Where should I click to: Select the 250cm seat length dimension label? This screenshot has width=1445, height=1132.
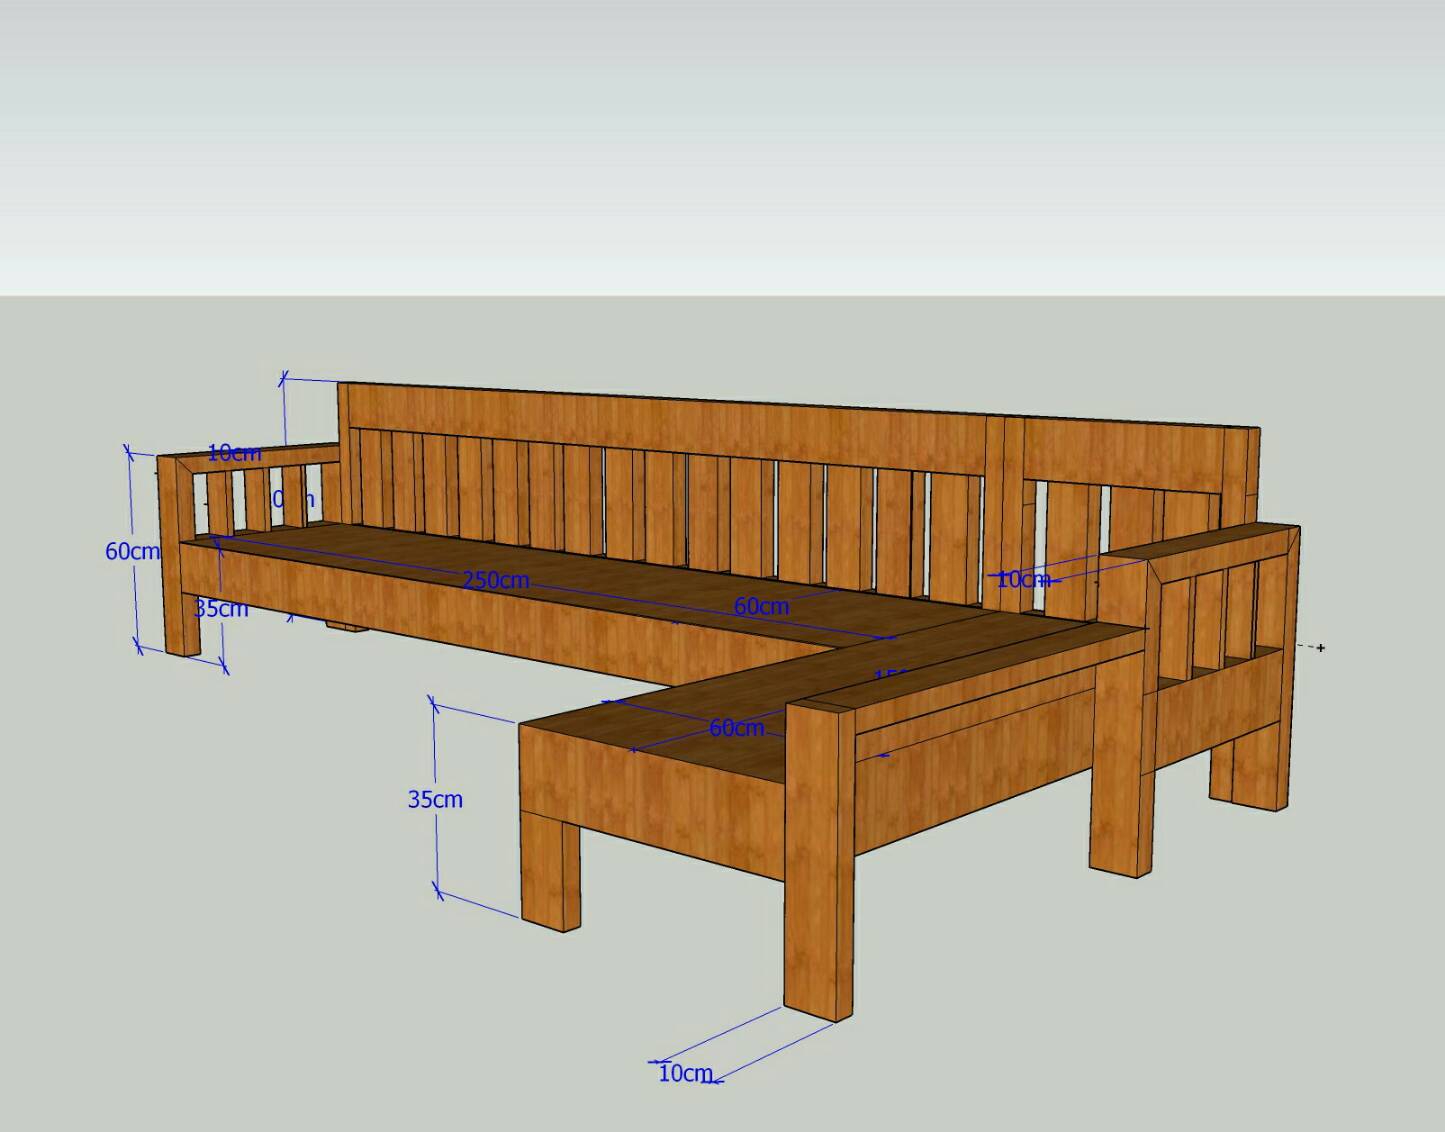495,580
